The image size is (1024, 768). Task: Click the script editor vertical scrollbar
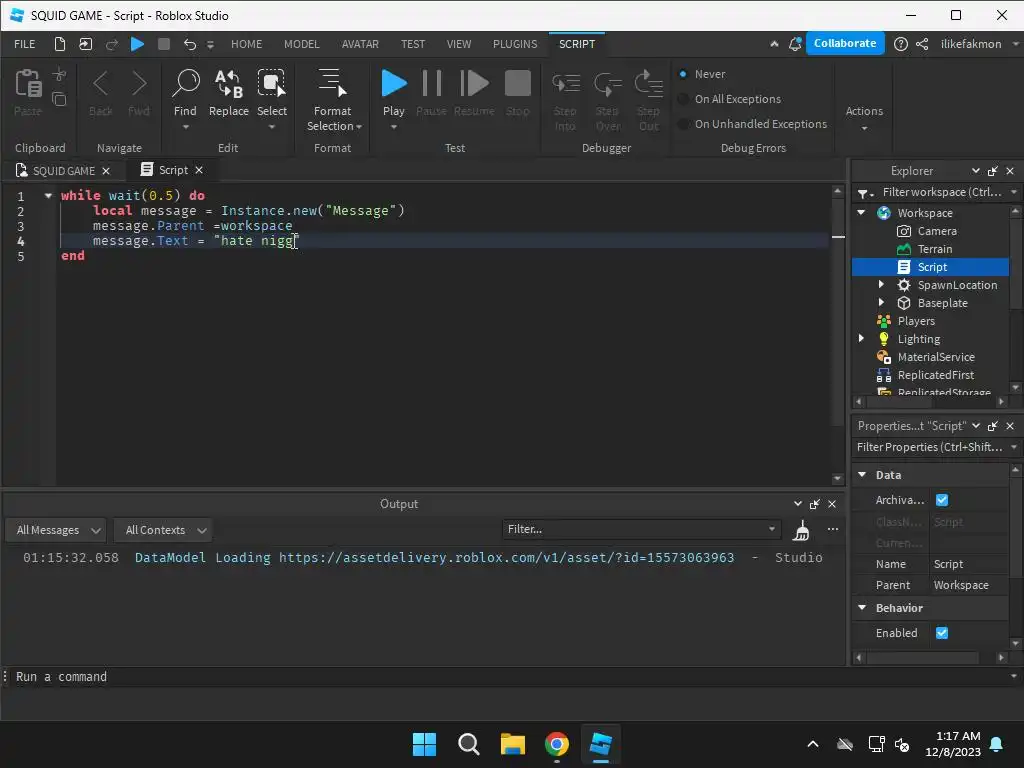click(x=838, y=330)
